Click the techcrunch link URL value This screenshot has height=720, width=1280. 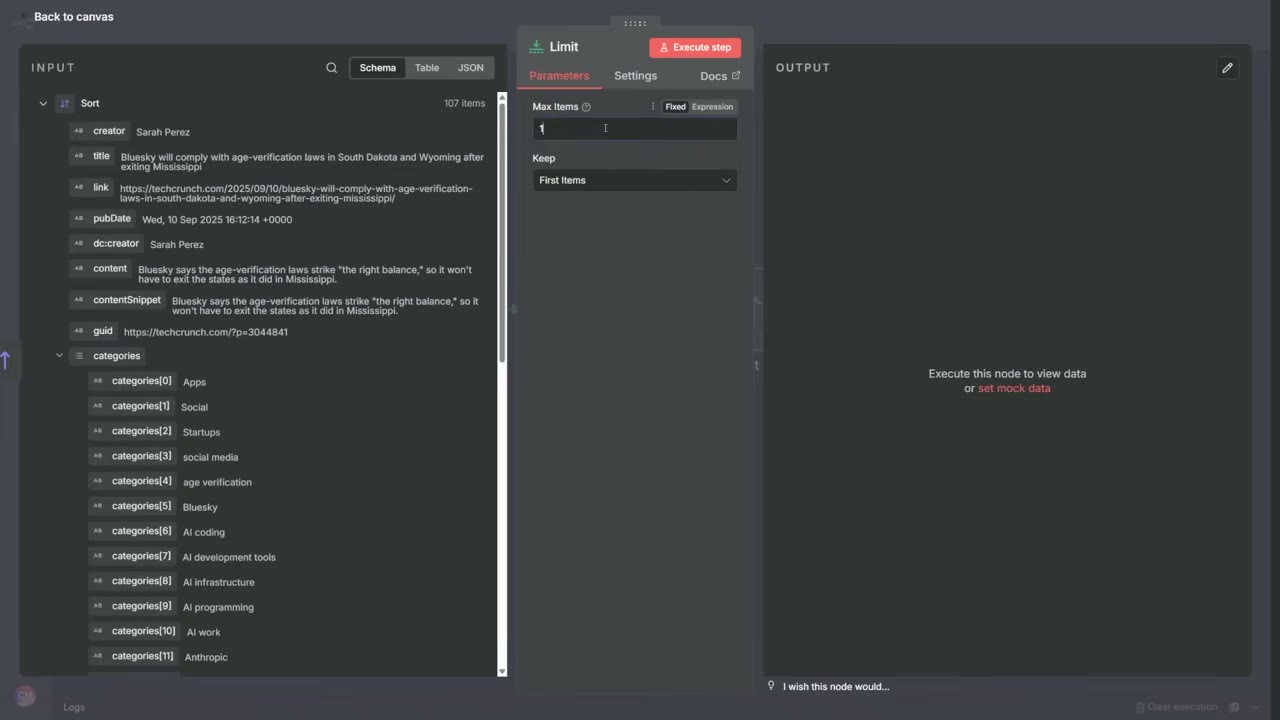tap(296, 193)
